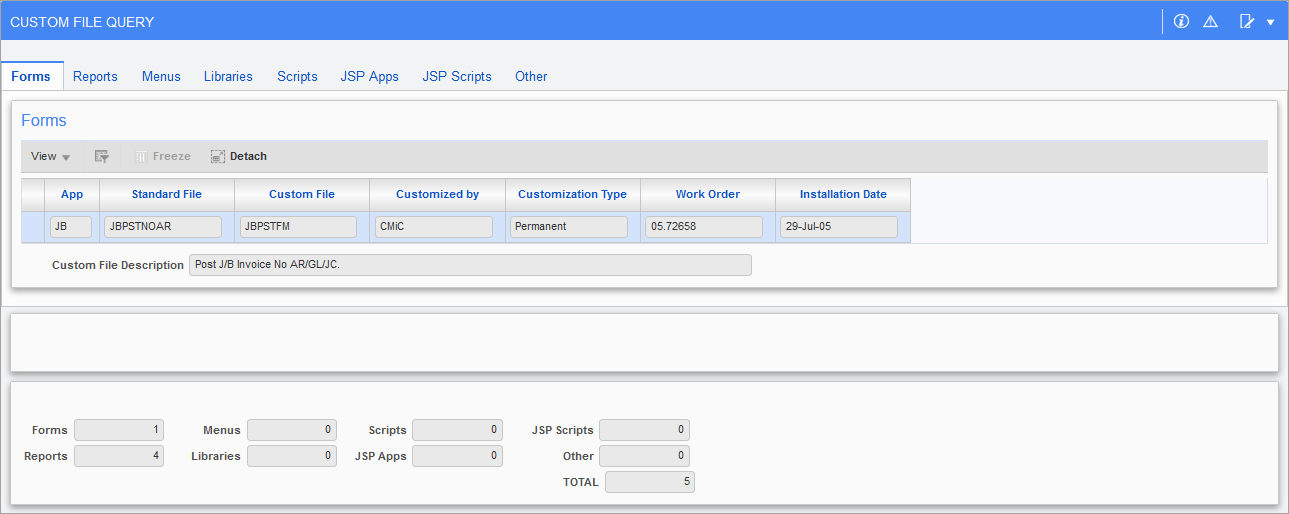The width and height of the screenshot is (1289, 514).
Task: Click the TOTAL label
Action: pos(581,482)
